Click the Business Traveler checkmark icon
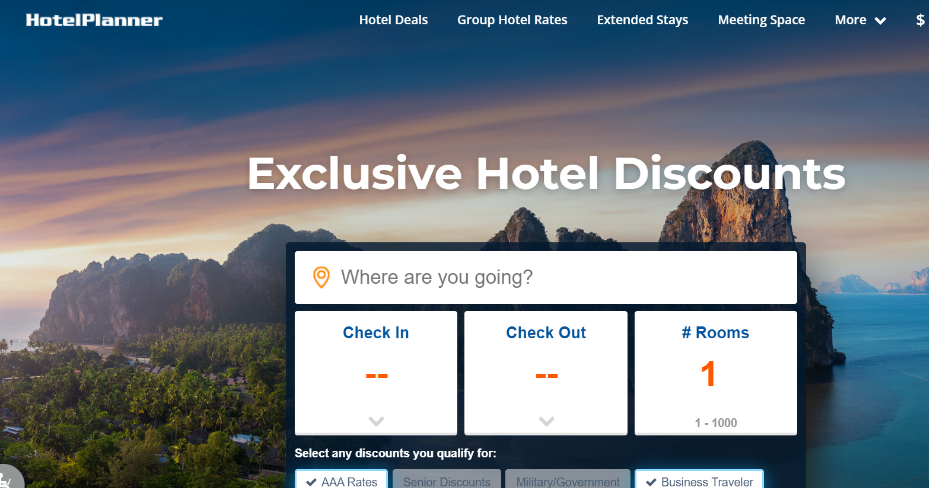 click(651, 482)
